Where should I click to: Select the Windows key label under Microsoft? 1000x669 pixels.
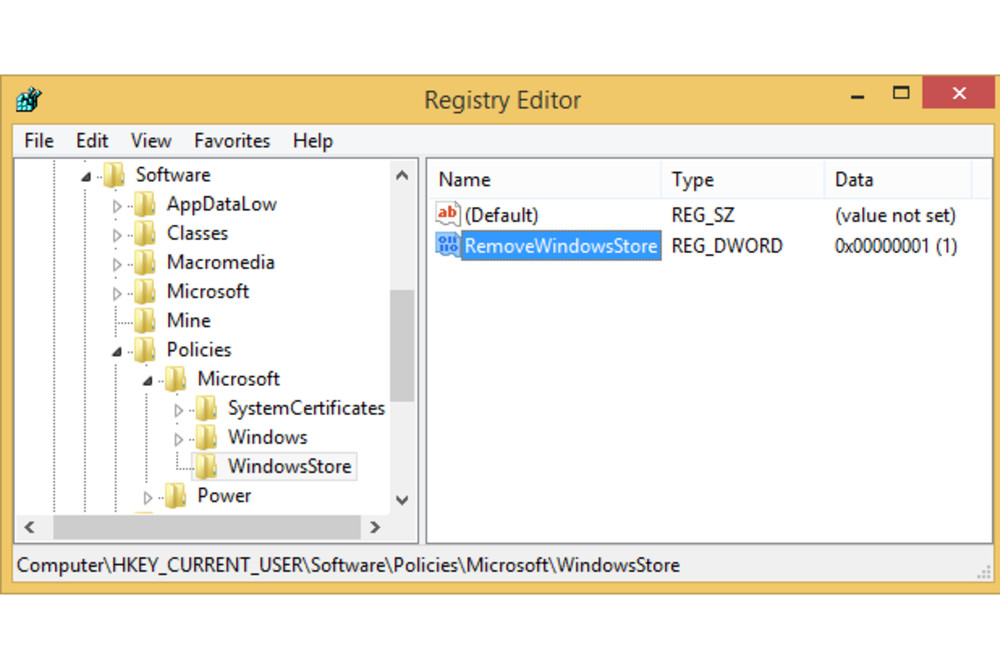[x=268, y=437]
